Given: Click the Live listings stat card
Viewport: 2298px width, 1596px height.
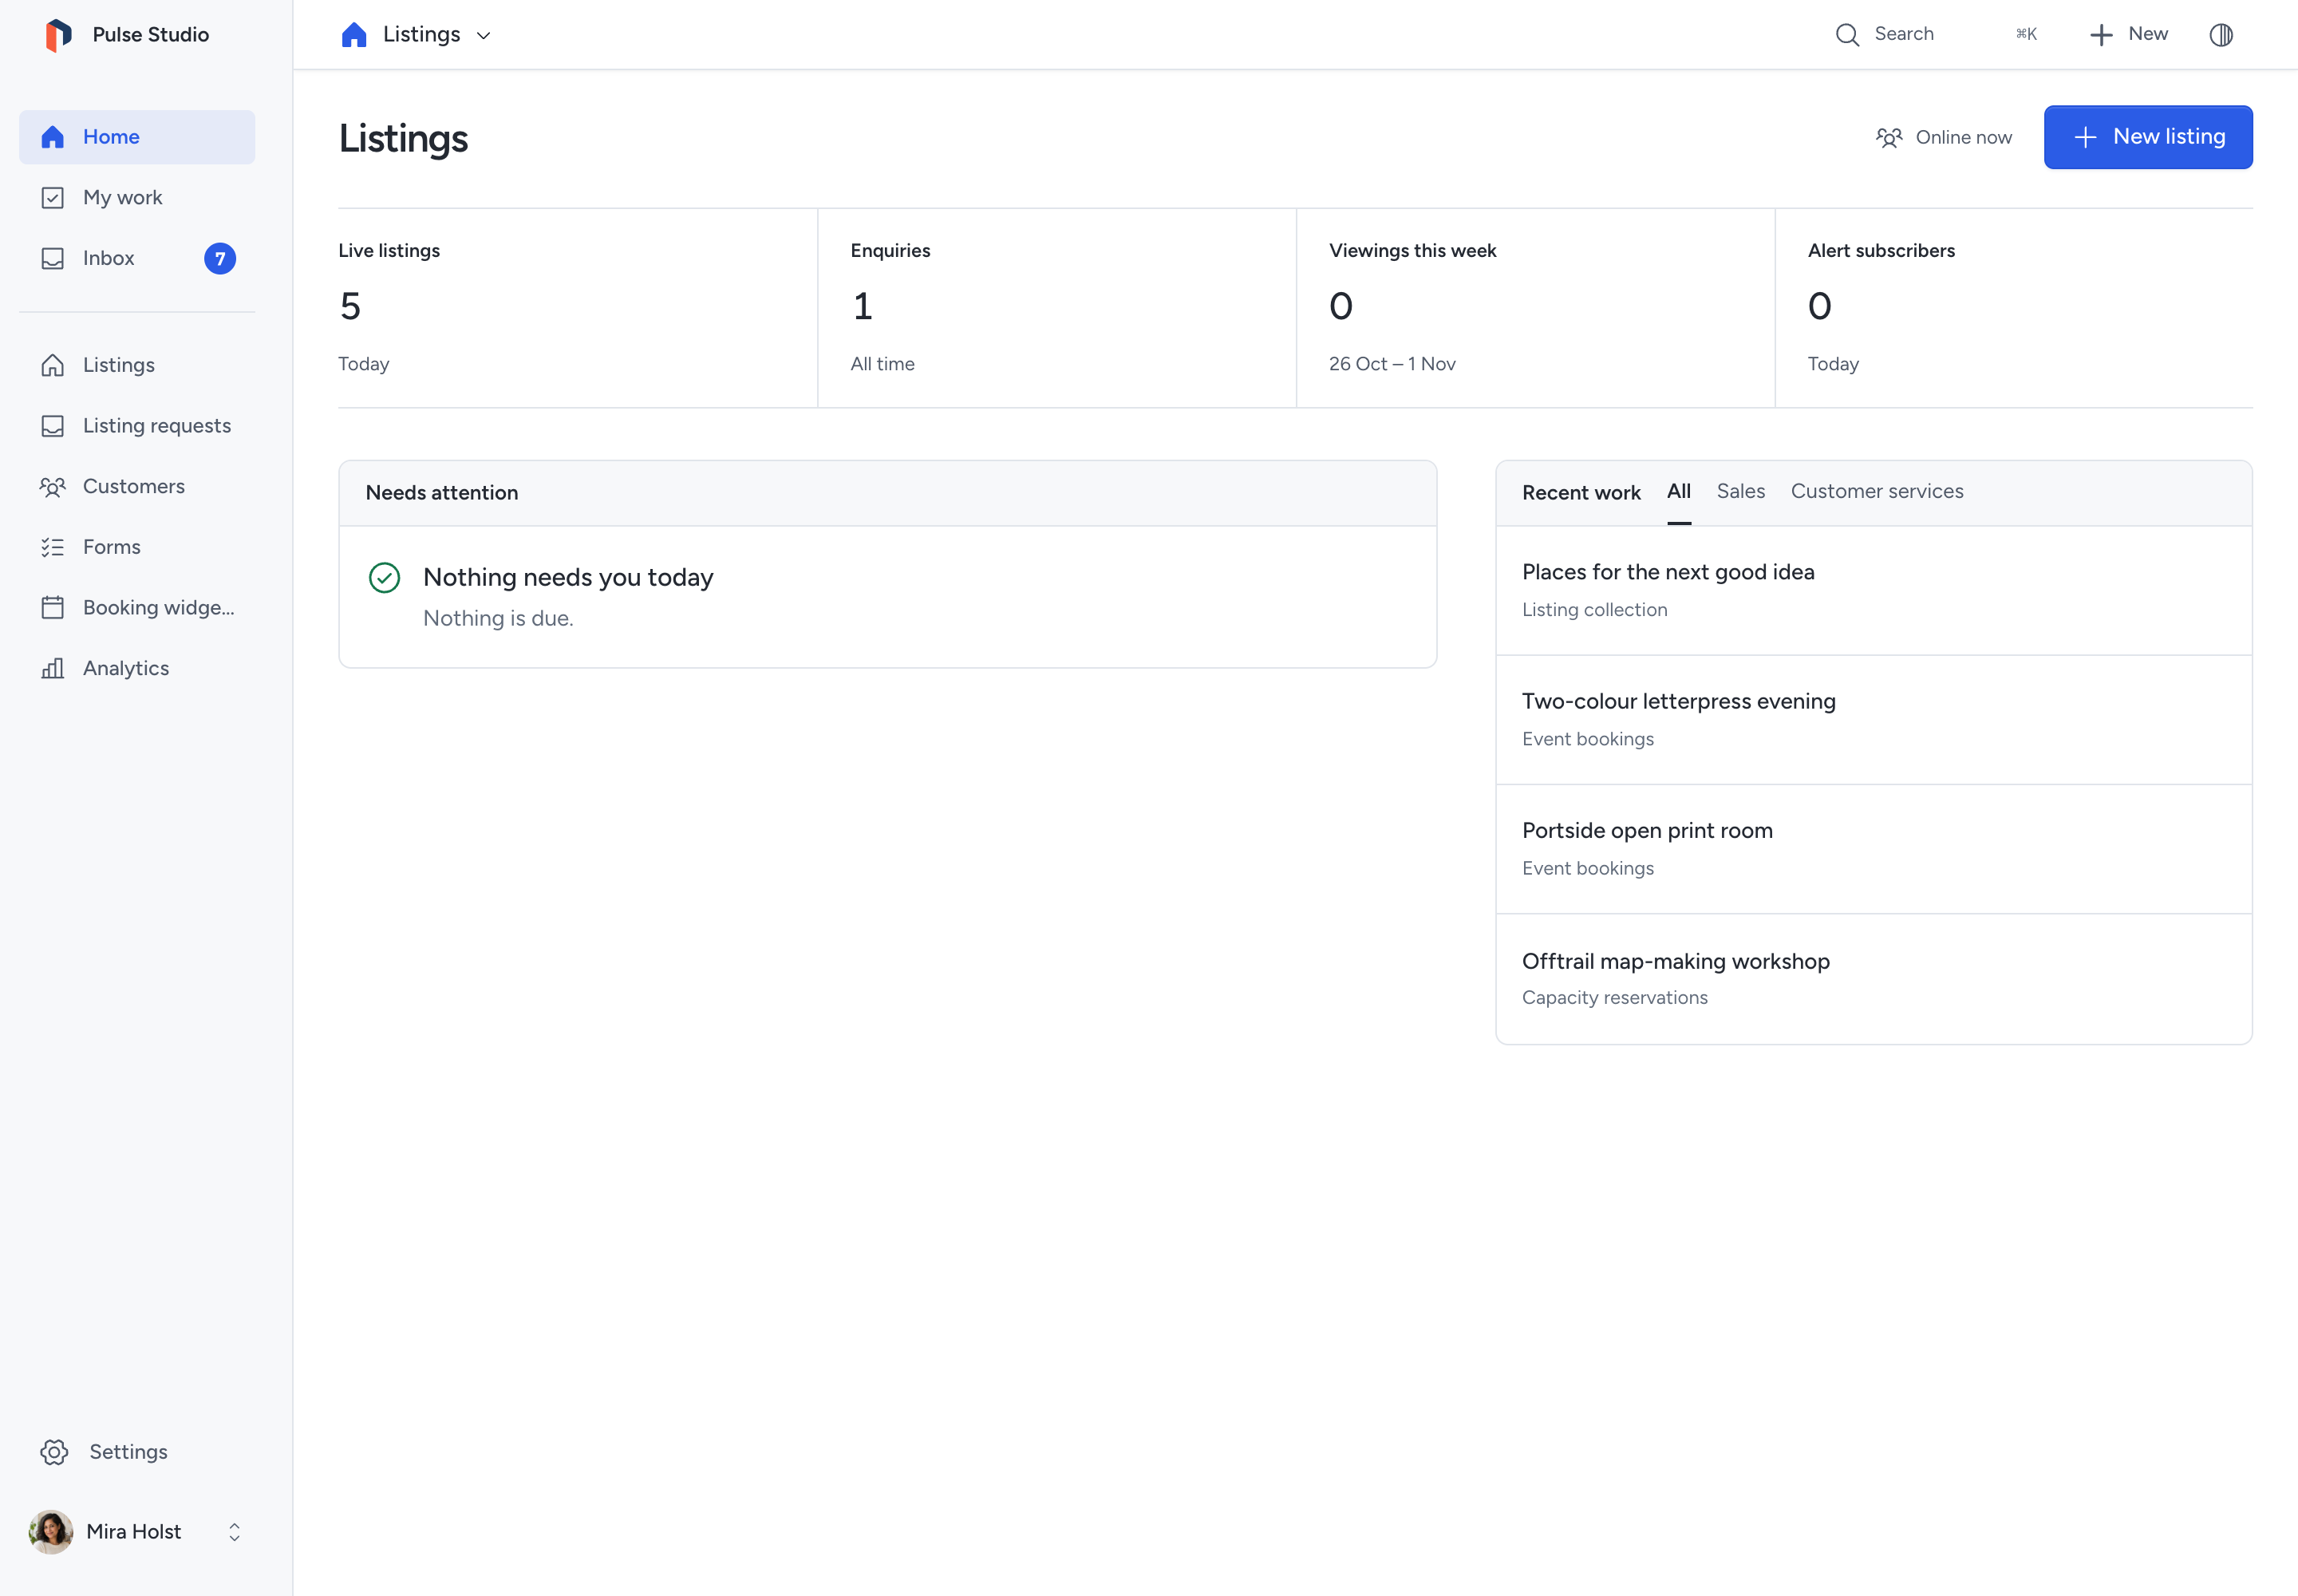Looking at the screenshot, I should pyautogui.click(x=577, y=308).
